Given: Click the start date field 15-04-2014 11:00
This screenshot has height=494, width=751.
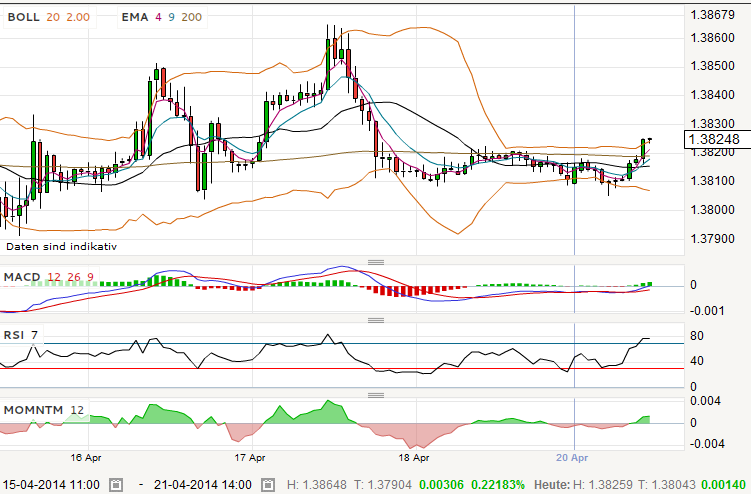Looking at the screenshot, I should coord(52,485).
